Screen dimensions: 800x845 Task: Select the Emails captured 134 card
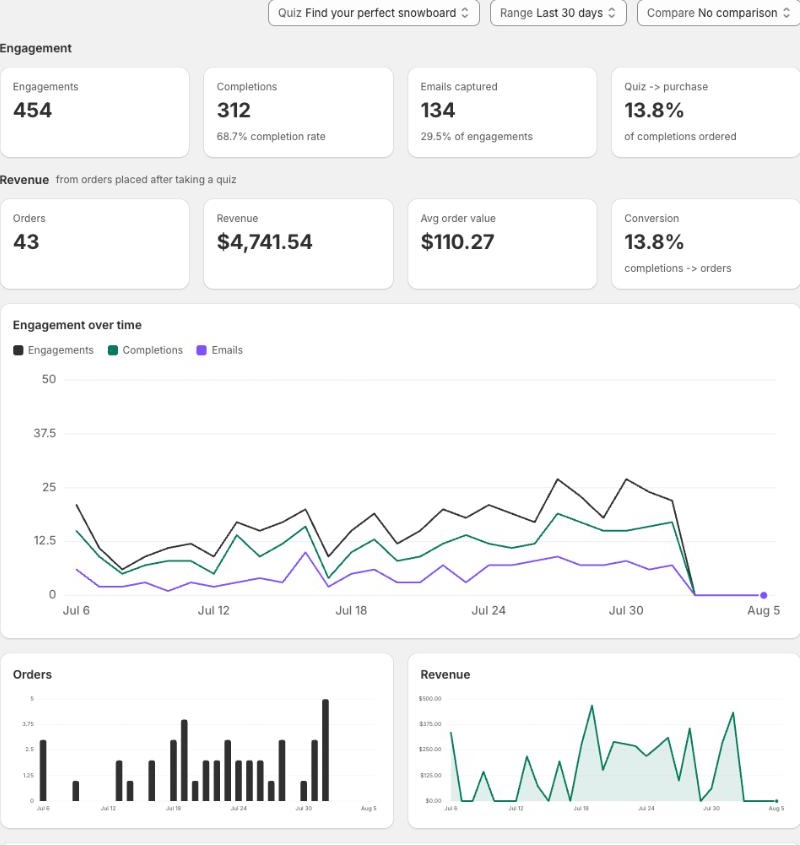coord(502,113)
